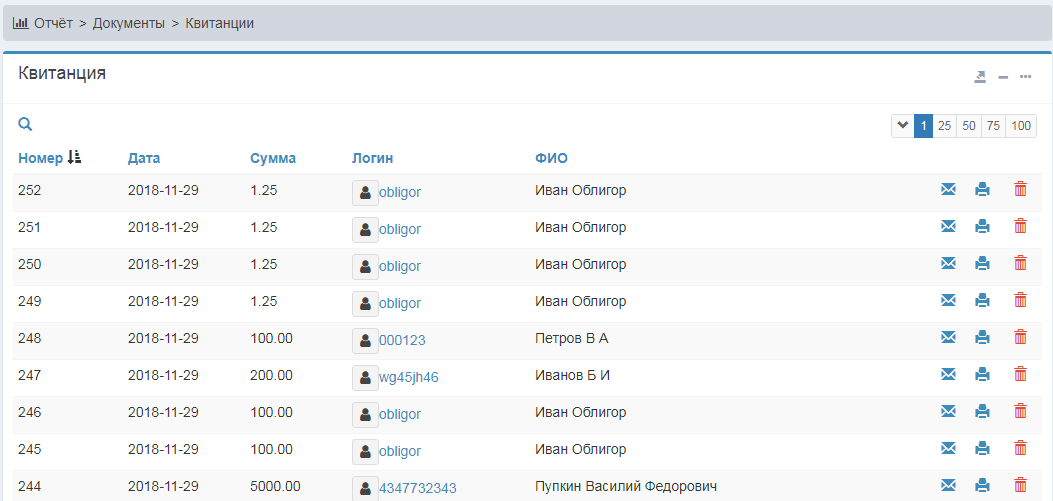Delete receipt 250
The width and height of the screenshot is (1053, 501).
1020,263
